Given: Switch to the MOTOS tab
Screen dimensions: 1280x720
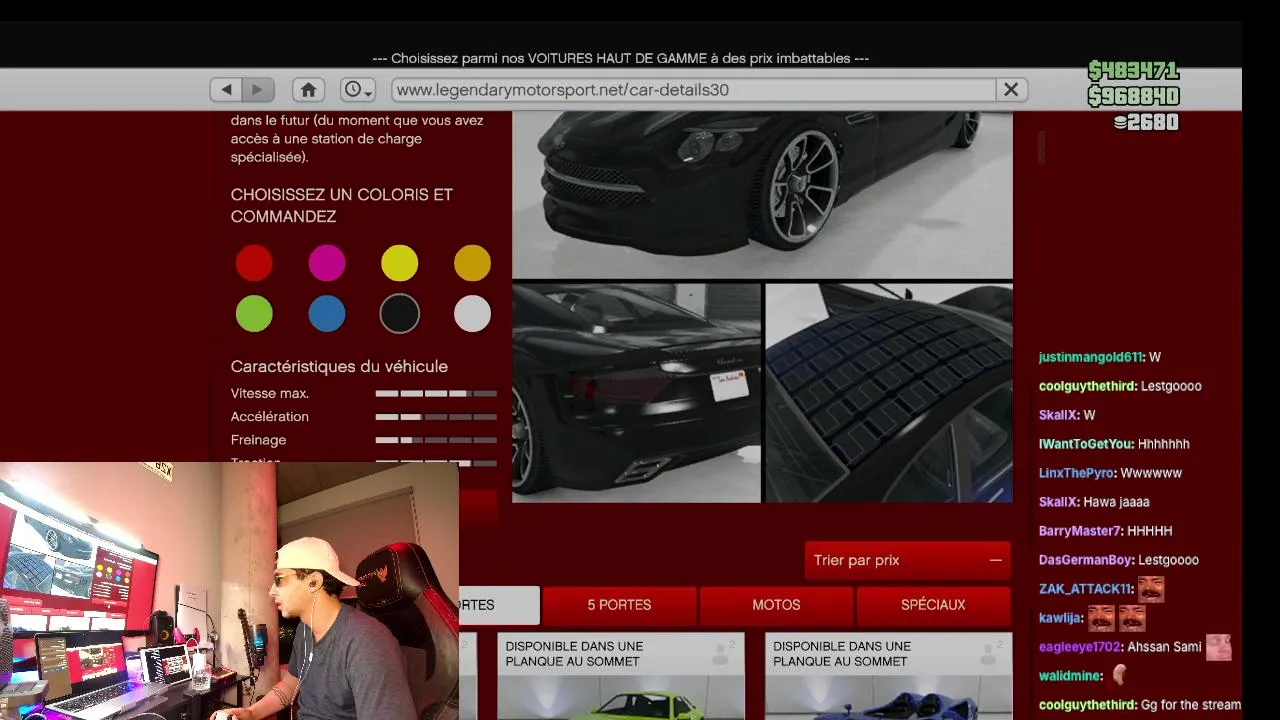Looking at the screenshot, I should [776, 605].
